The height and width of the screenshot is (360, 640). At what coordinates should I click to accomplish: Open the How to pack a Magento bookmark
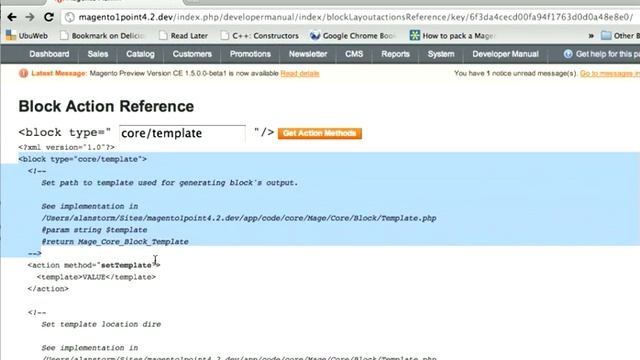click(x=453, y=36)
